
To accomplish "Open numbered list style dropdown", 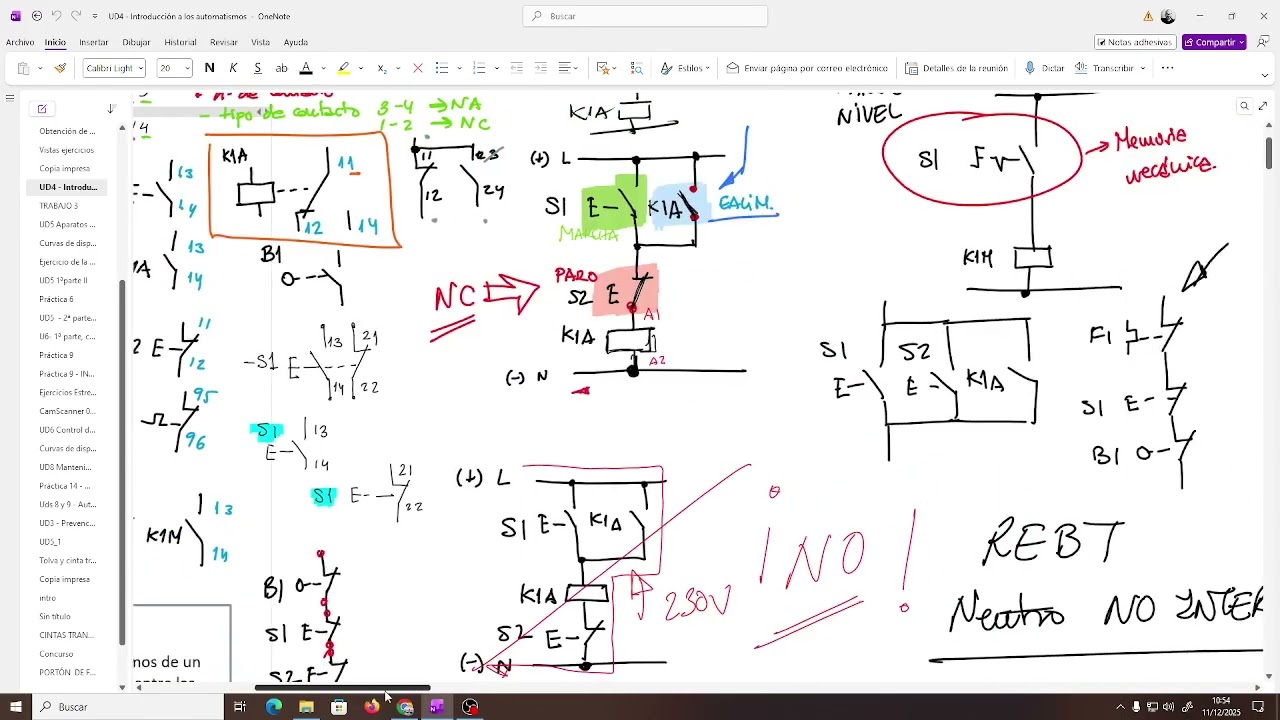I will [496, 68].
